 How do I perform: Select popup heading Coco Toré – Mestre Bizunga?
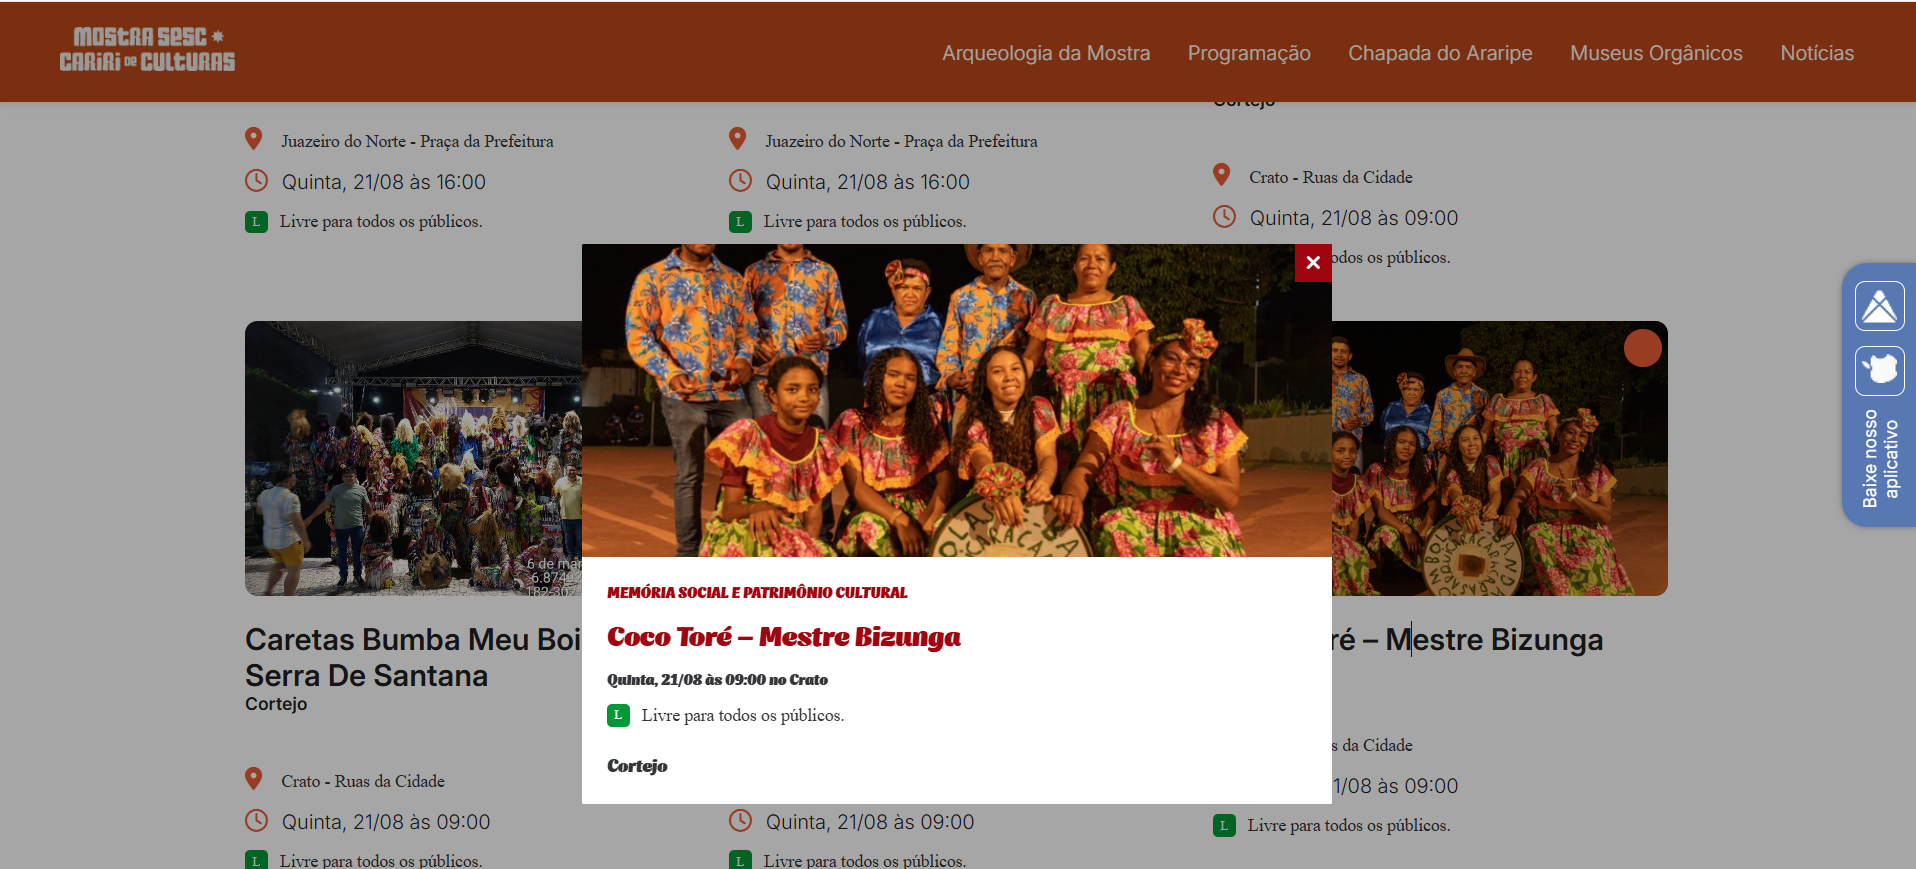click(783, 637)
